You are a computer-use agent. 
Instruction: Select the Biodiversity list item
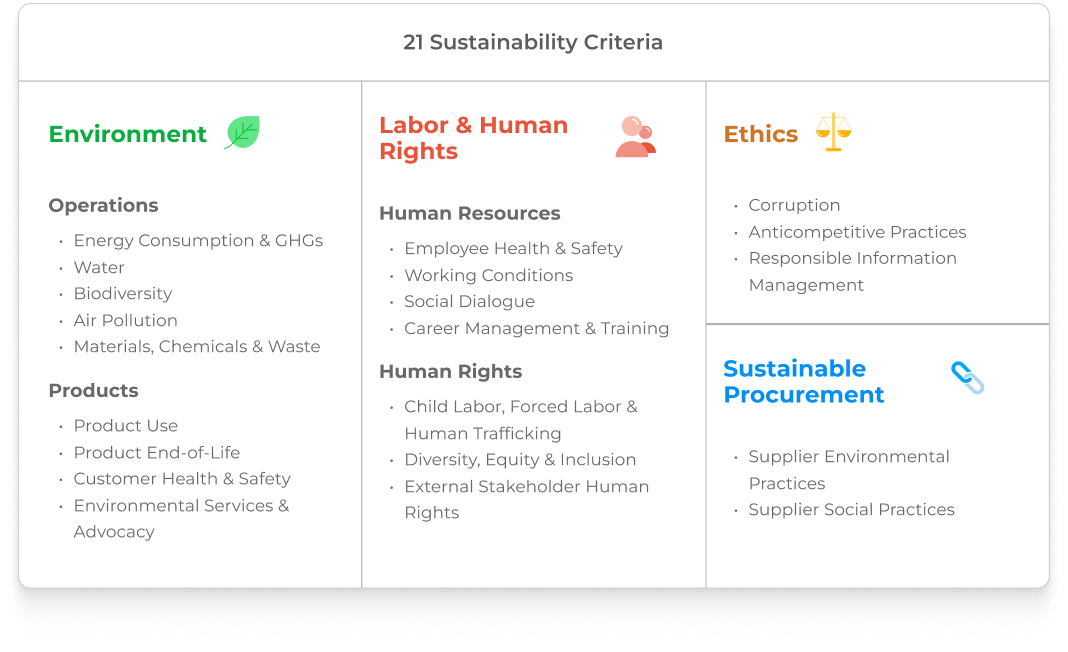(122, 293)
